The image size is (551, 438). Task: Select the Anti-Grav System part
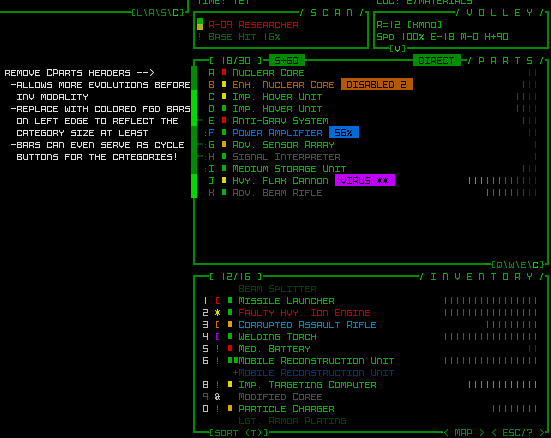(x=280, y=121)
